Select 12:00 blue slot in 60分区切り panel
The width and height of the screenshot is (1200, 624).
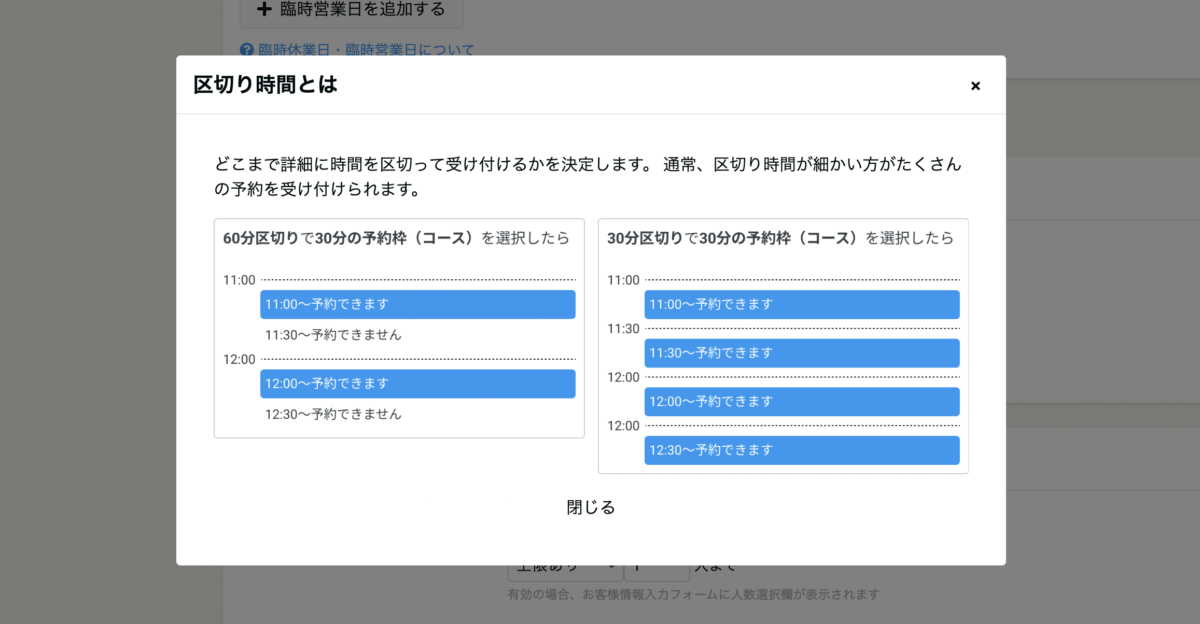(x=417, y=383)
